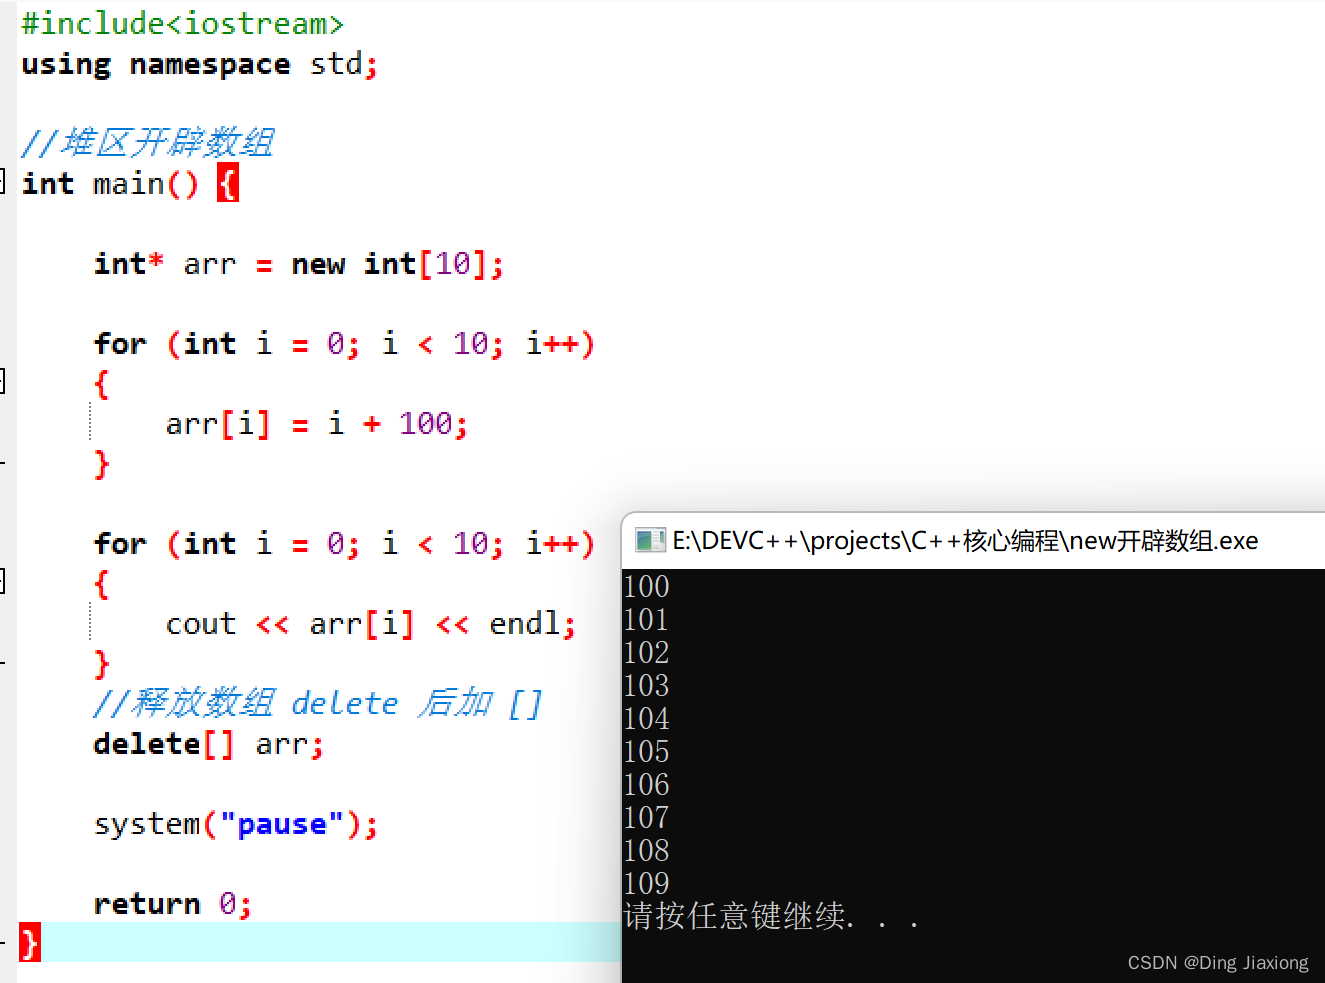Click the comment '//堆区开辟数组'
Viewport: 1325px width, 983px height.
147,143
